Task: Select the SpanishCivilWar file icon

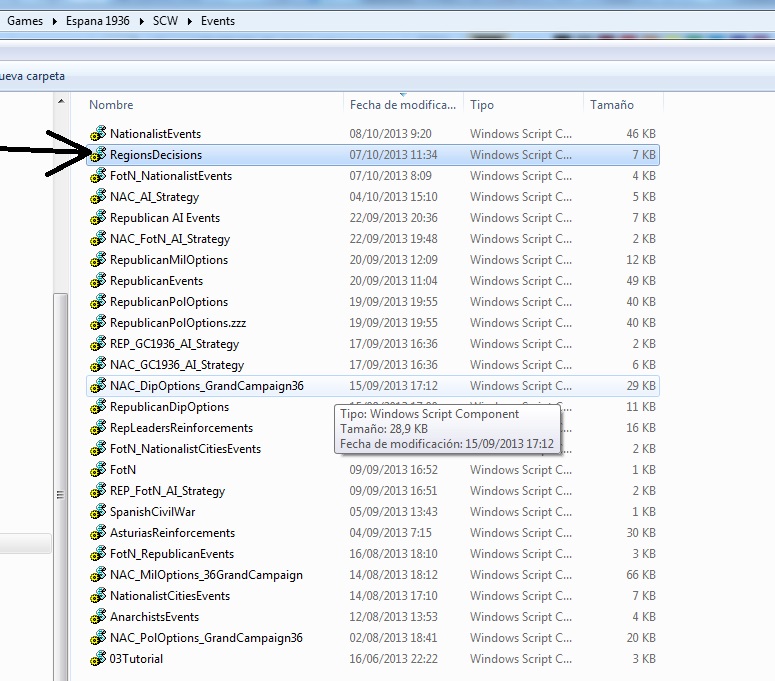Action: coord(98,512)
